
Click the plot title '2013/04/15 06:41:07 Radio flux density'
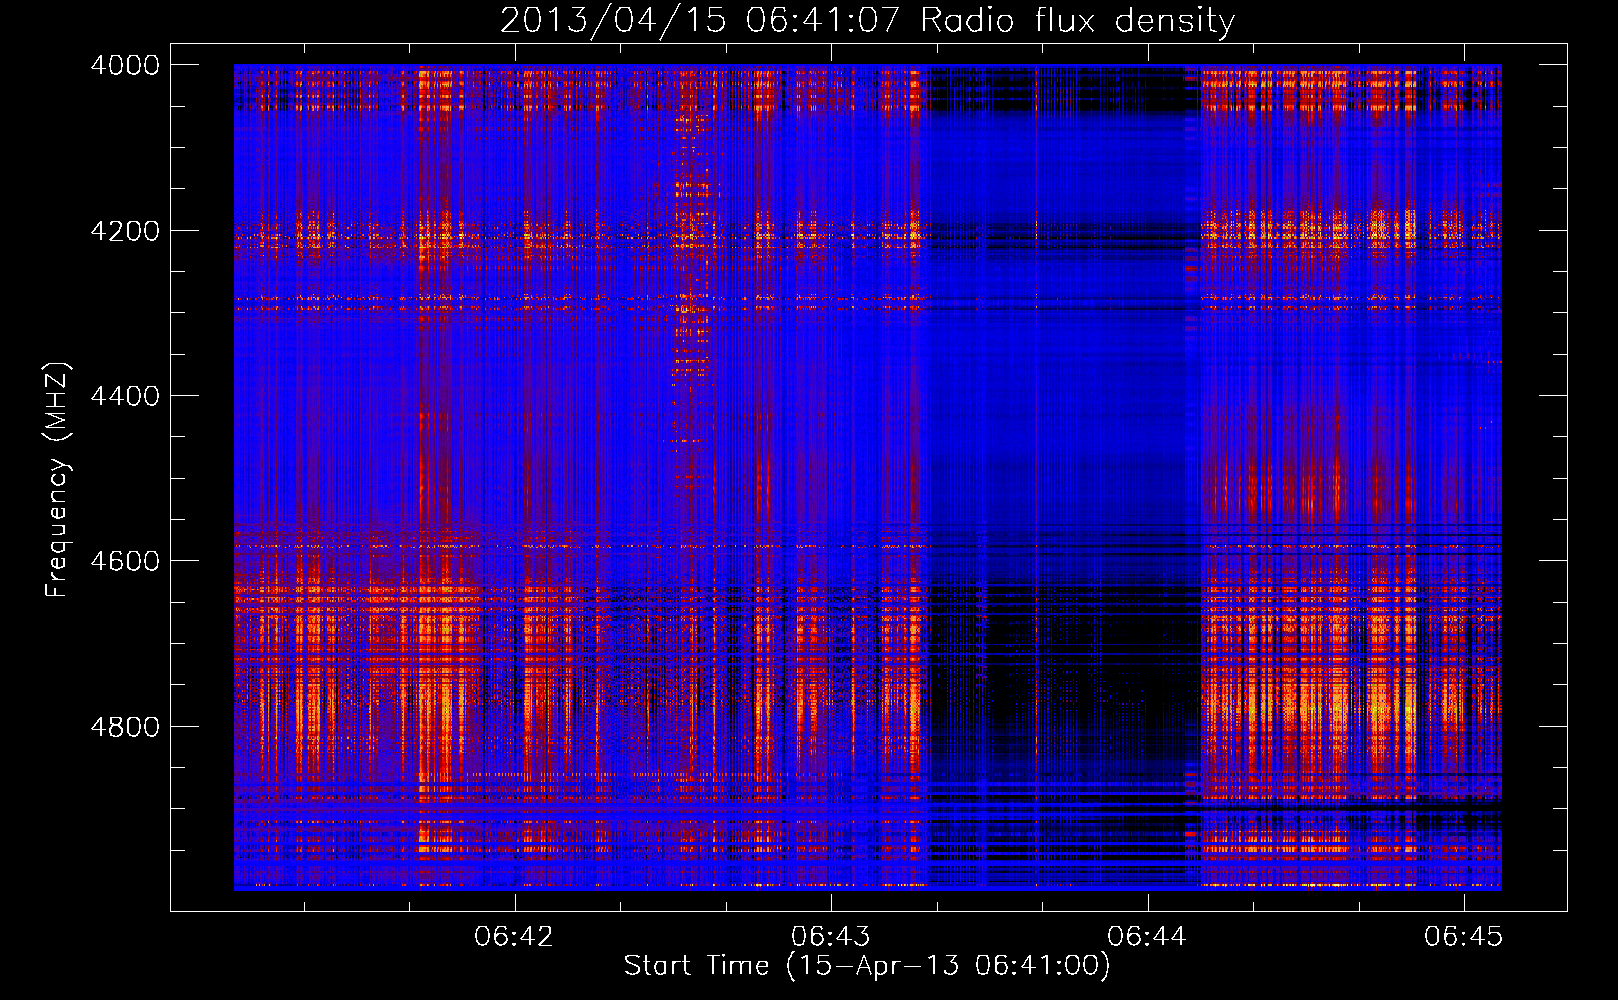coord(867,20)
